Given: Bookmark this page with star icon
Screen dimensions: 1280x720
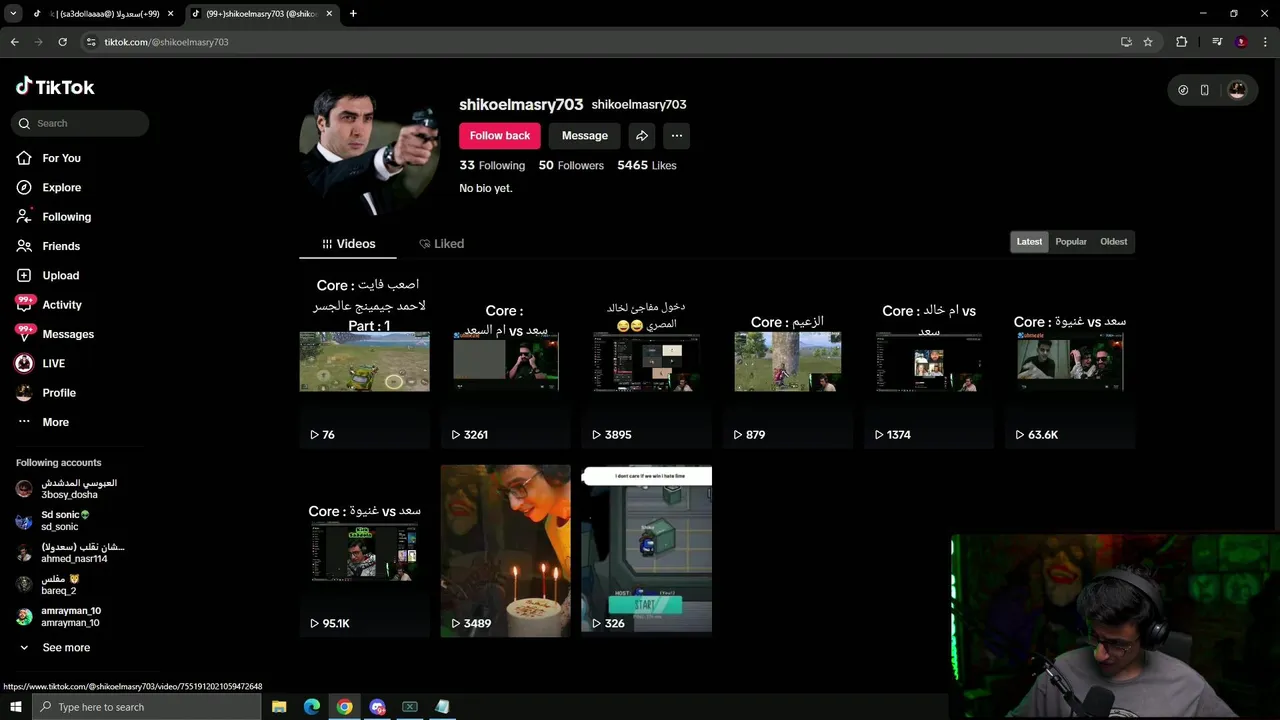Looking at the screenshot, I should tap(1148, 42).
